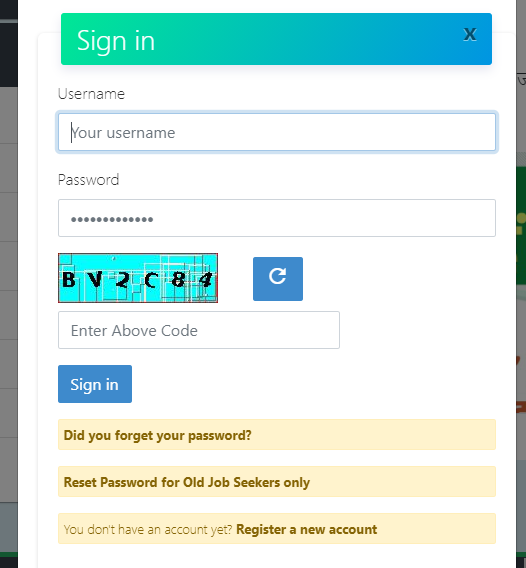Click into the Password field
This screenshot has height=568, width=526.
click(x=277, y=218)
